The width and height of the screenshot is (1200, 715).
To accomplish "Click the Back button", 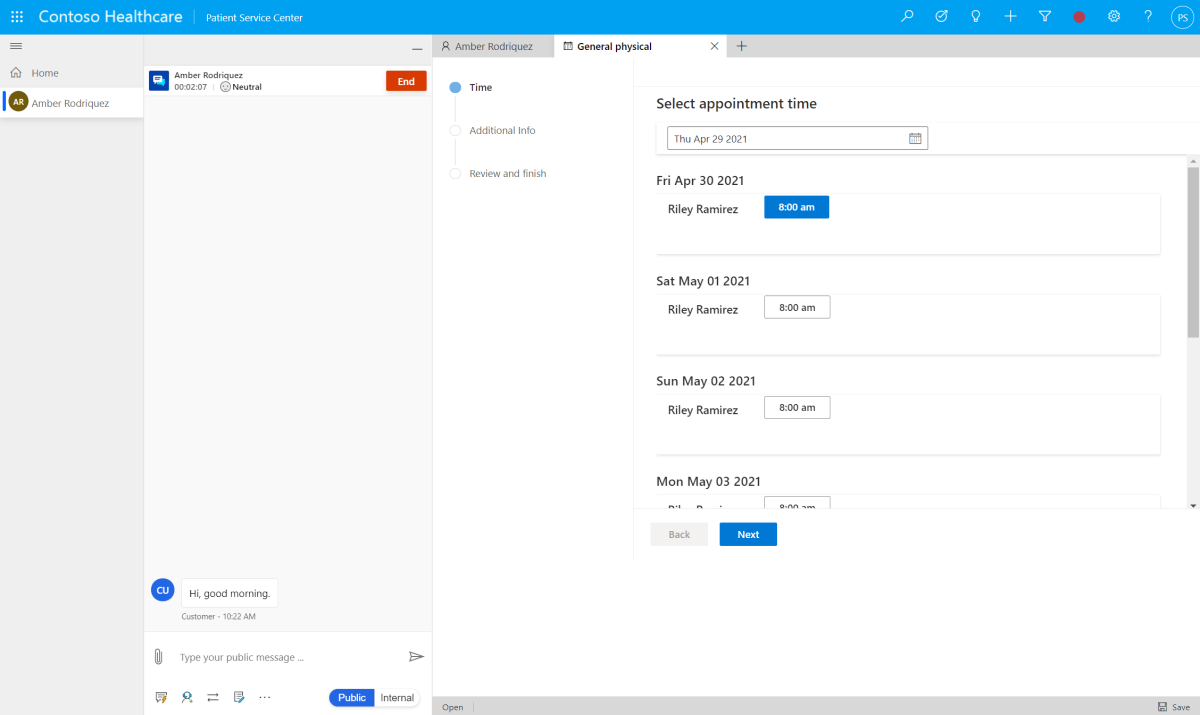I will click(679, 534).
